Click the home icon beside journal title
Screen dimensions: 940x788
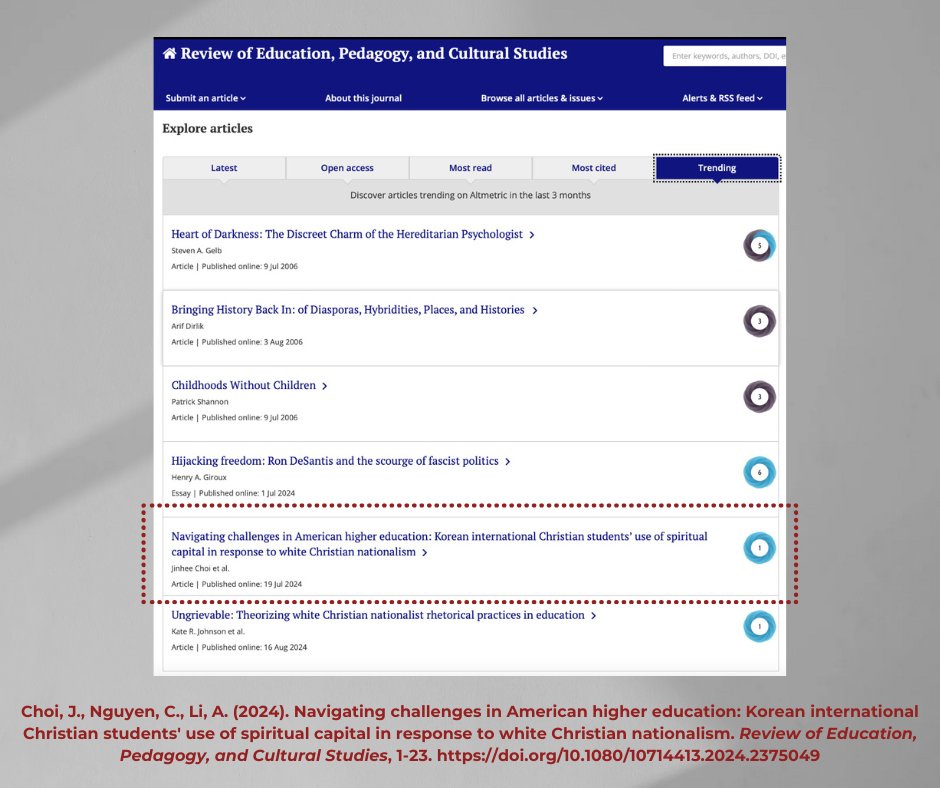170,53
